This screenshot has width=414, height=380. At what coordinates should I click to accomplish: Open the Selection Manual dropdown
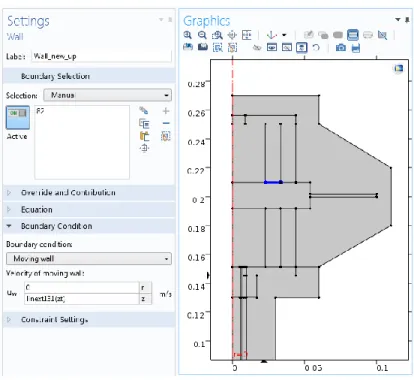point(108,95)
